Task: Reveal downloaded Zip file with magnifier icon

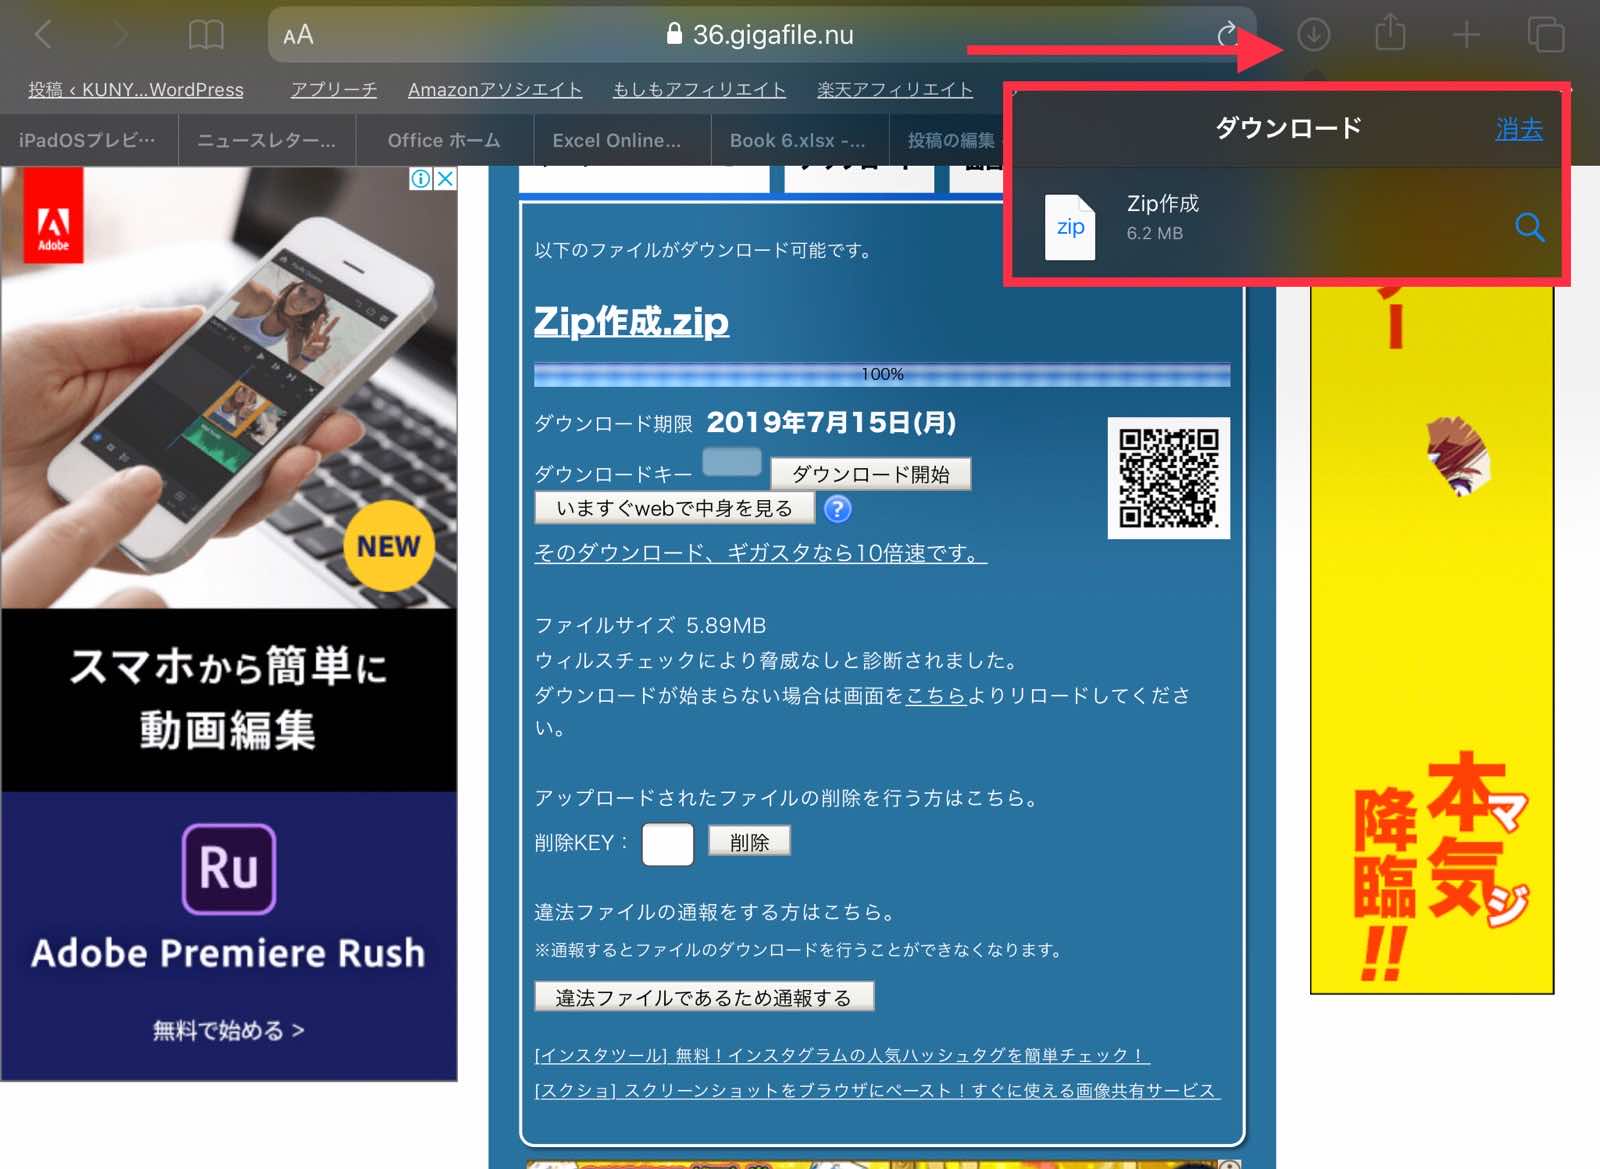Action: (x=1529, y=227)
